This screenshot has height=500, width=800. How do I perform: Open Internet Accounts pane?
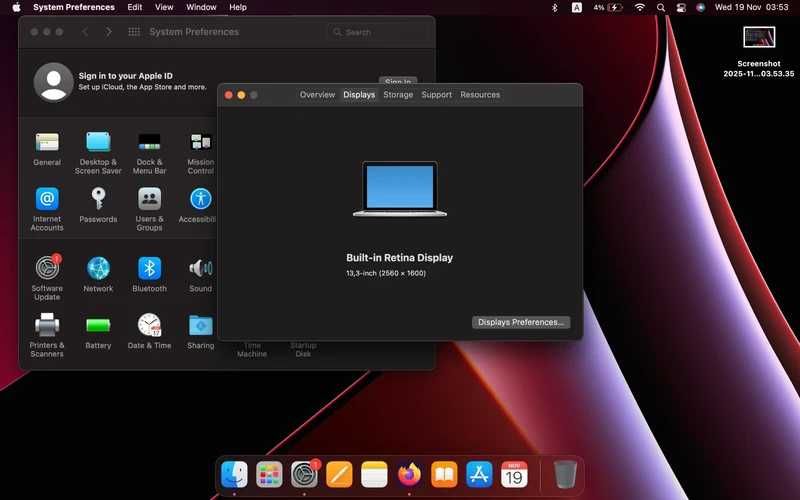[47, 209]
